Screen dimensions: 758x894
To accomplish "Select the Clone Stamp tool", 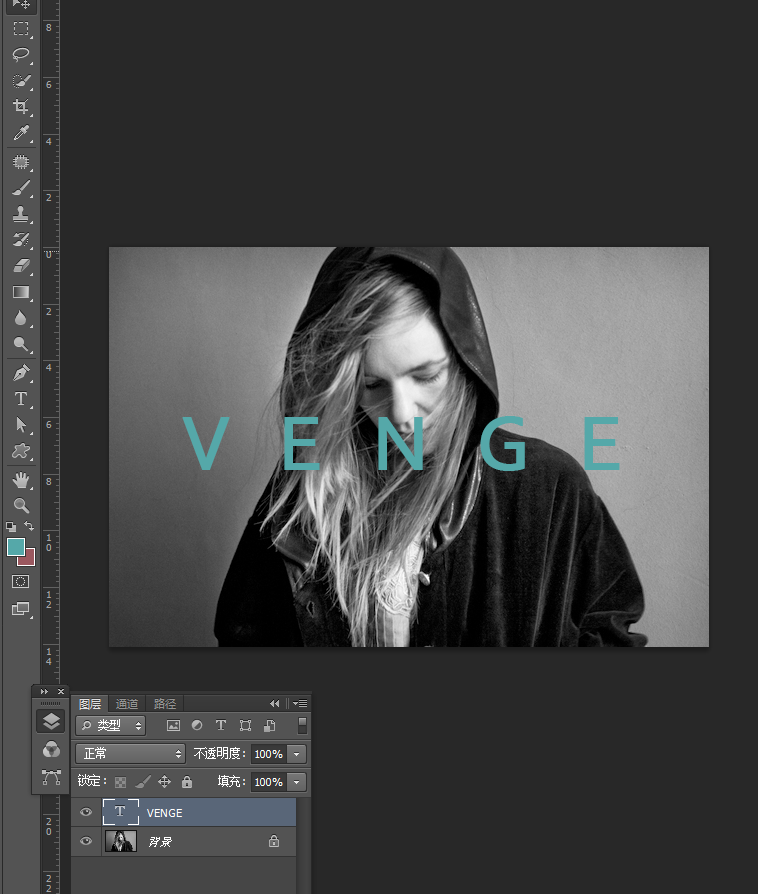I will click(x=21, y=214).
